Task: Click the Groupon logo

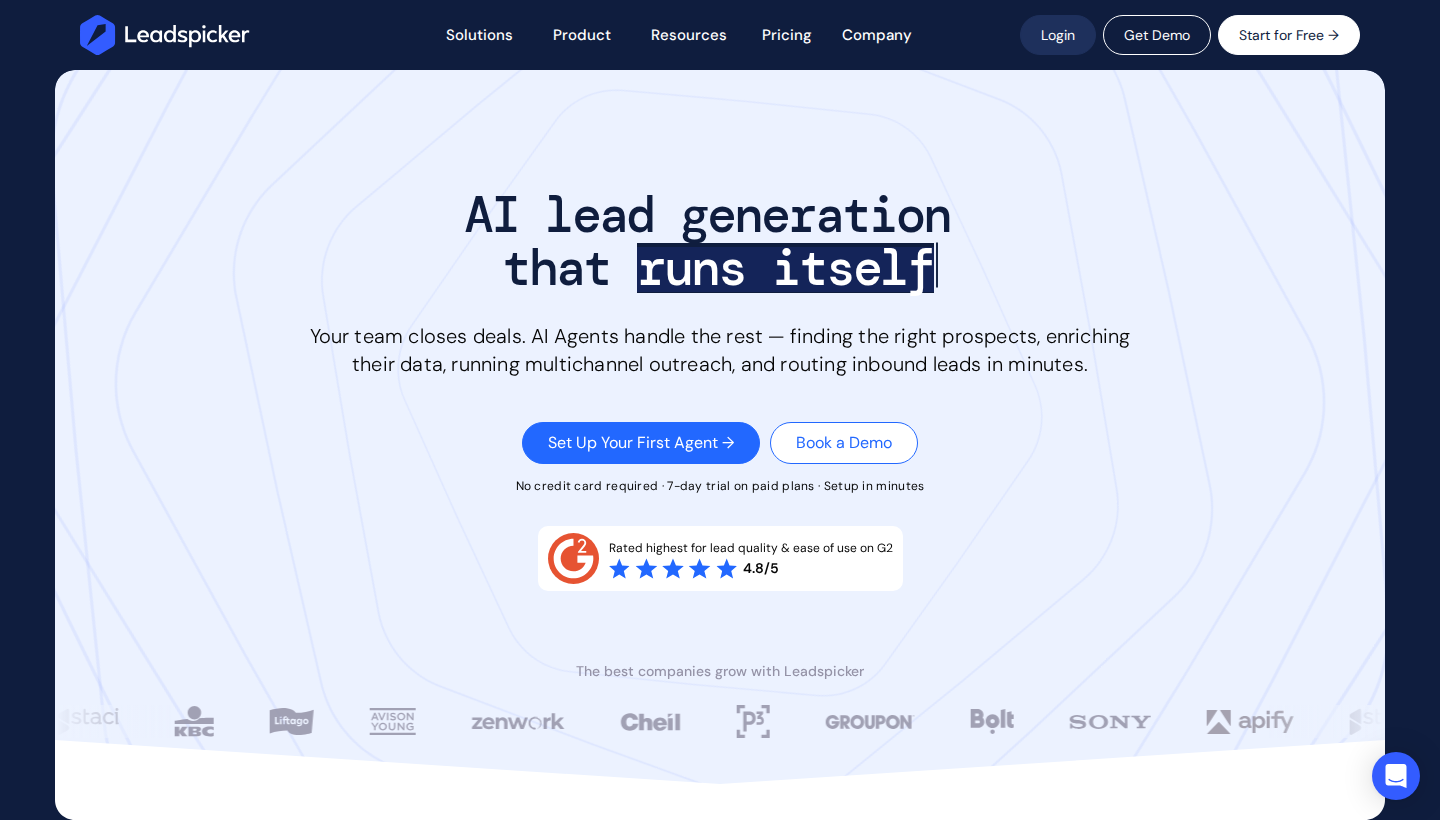Action: coord(868,722)
